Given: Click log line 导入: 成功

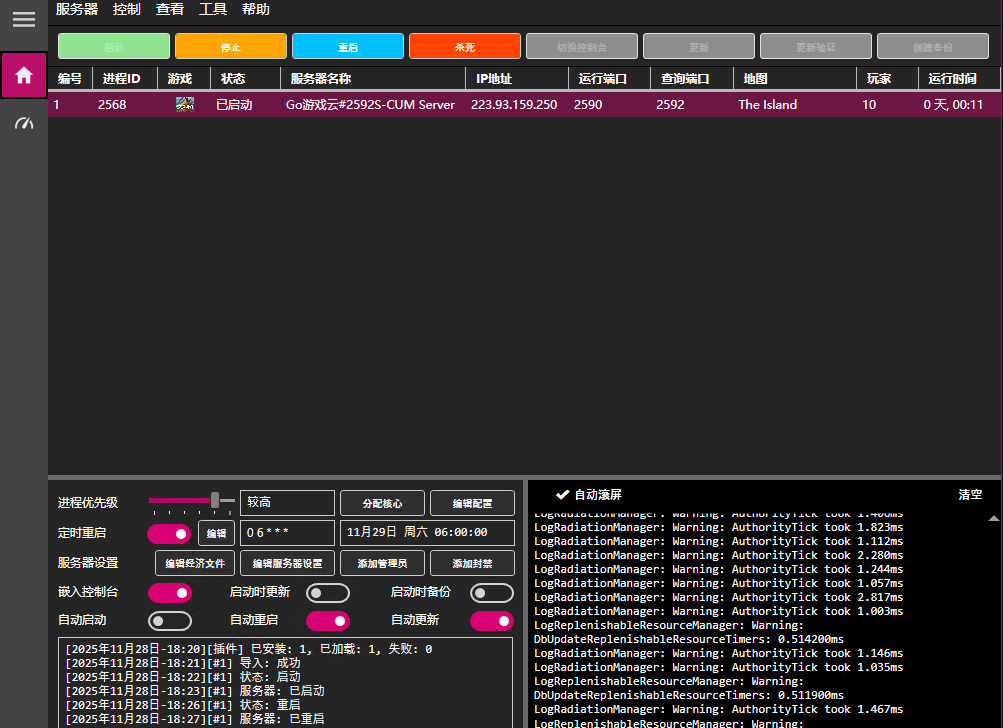Looking at the screenshot, I should pos(183,663).
